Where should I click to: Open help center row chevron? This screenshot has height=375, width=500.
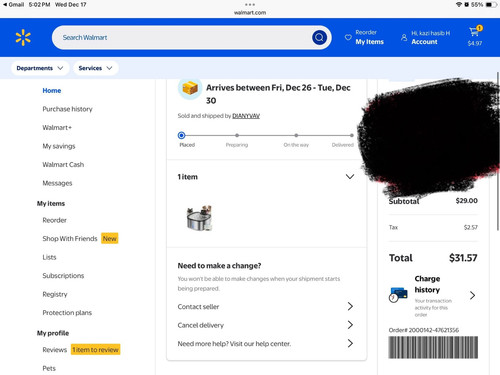tap(350, 343)
